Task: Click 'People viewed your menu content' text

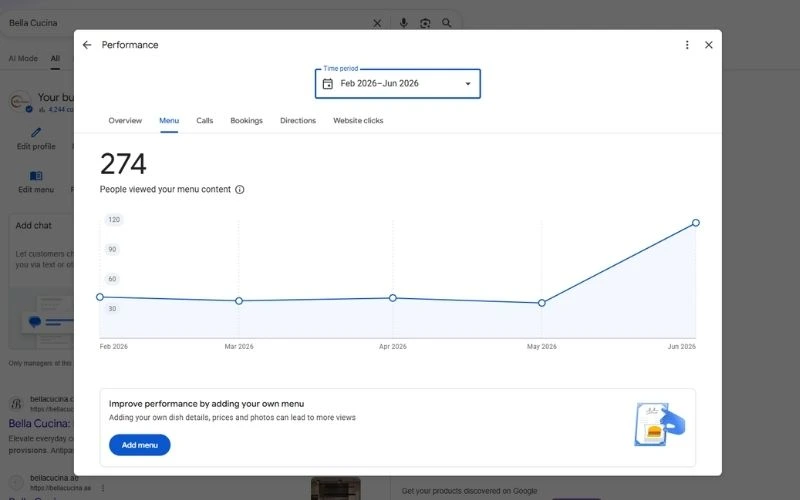Action: [x=165, y=189]
